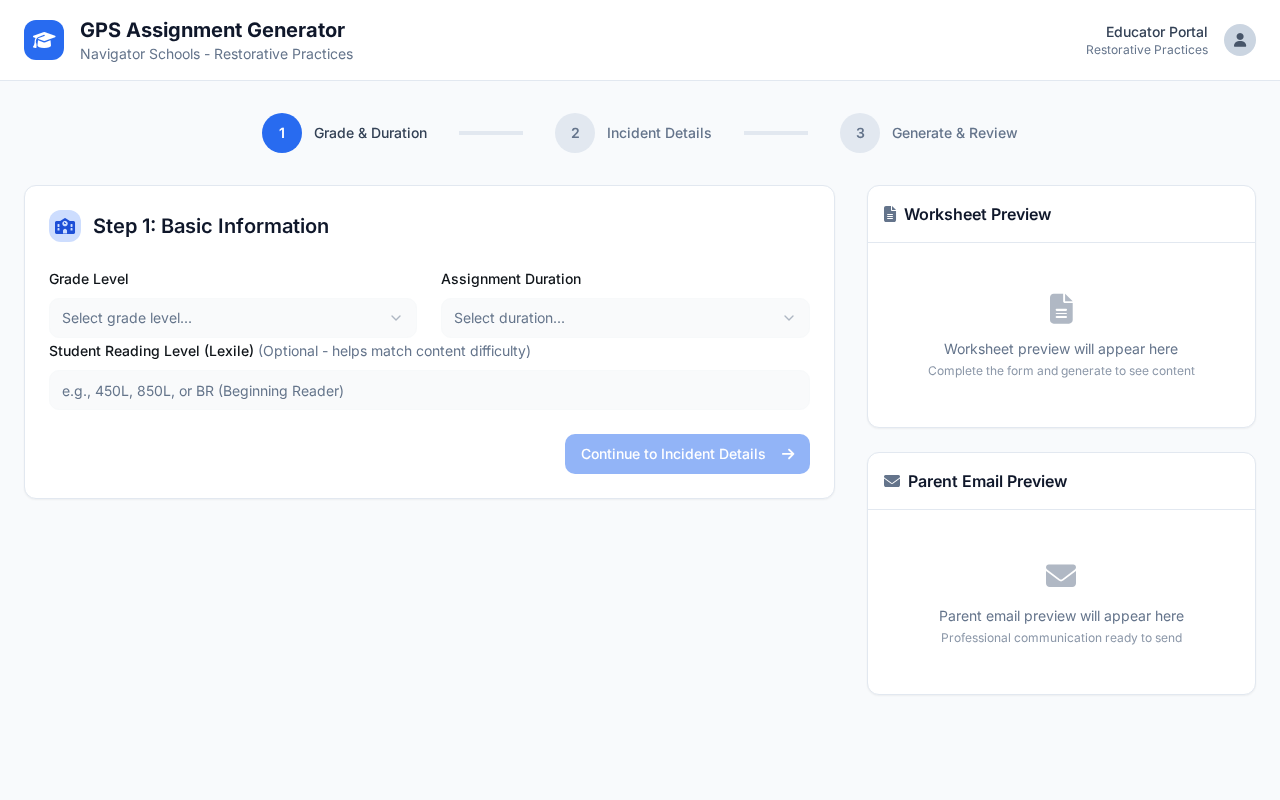This screenshot has width=1280, height=800.
Task: Click the Educator Portal label
Action: tap(1156, 32)
